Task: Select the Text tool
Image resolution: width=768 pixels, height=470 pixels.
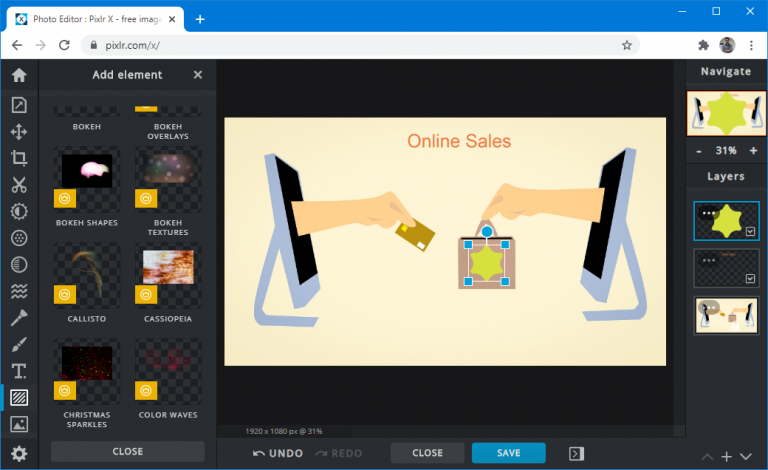Action: click(19, 371)
